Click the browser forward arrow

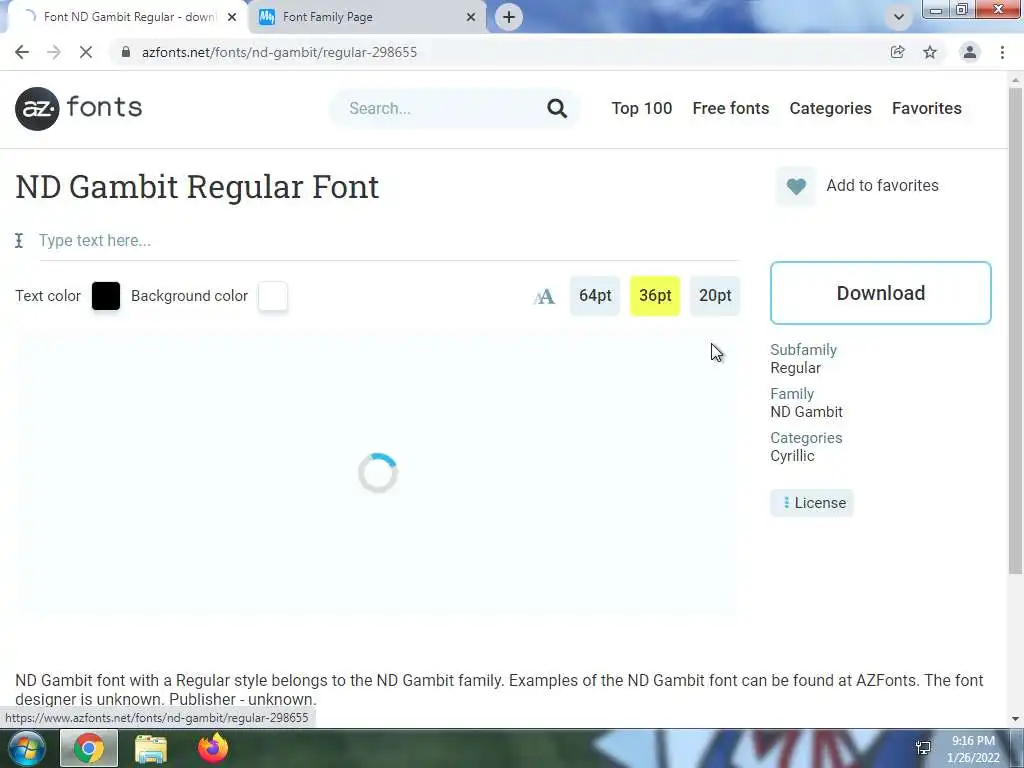[54, 52]
